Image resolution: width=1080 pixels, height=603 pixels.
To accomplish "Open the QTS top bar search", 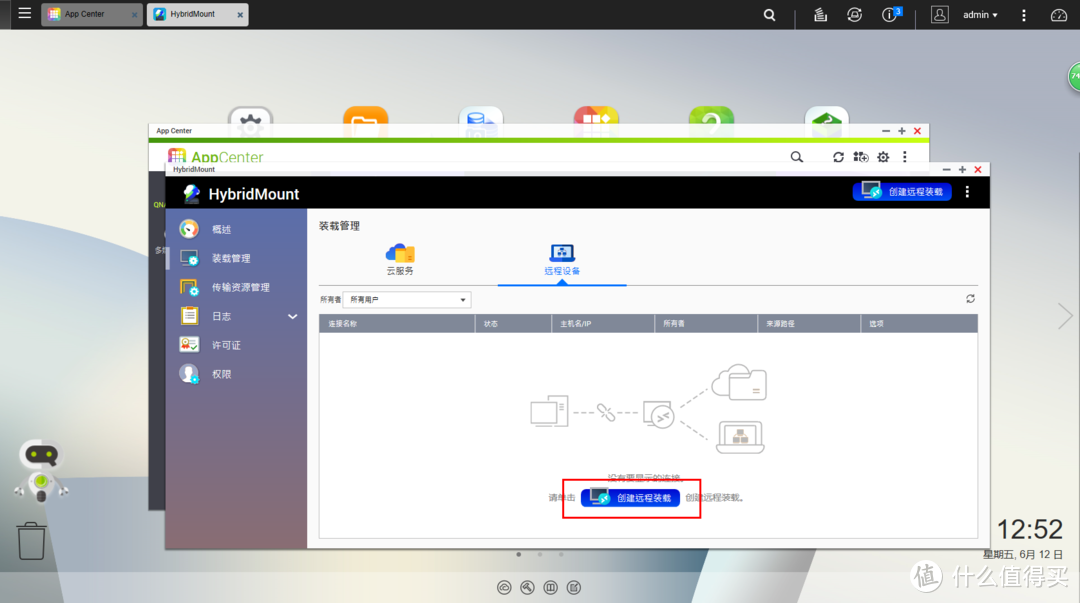I will pos(769,14).
